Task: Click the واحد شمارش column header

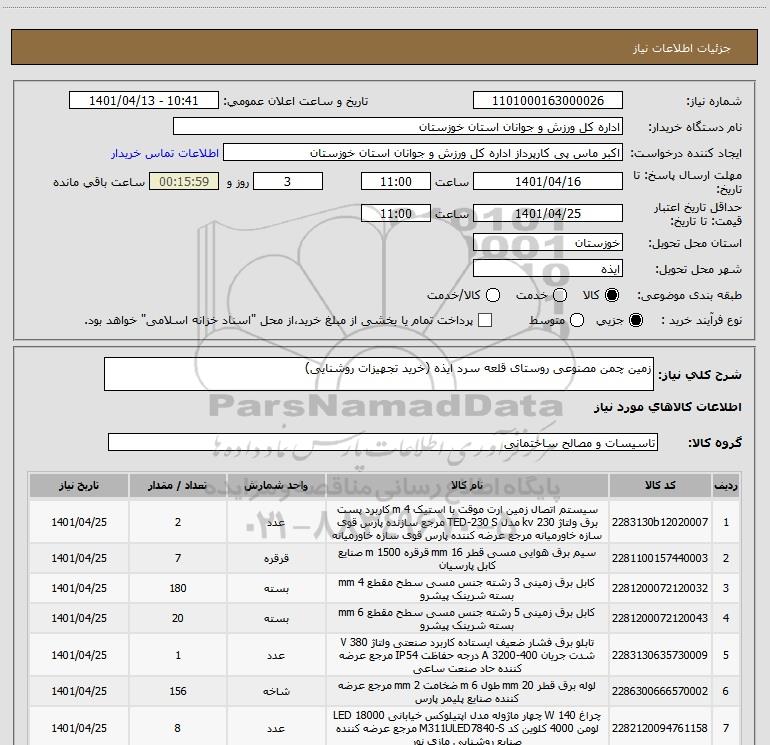Action: click(x=276, y=486)
